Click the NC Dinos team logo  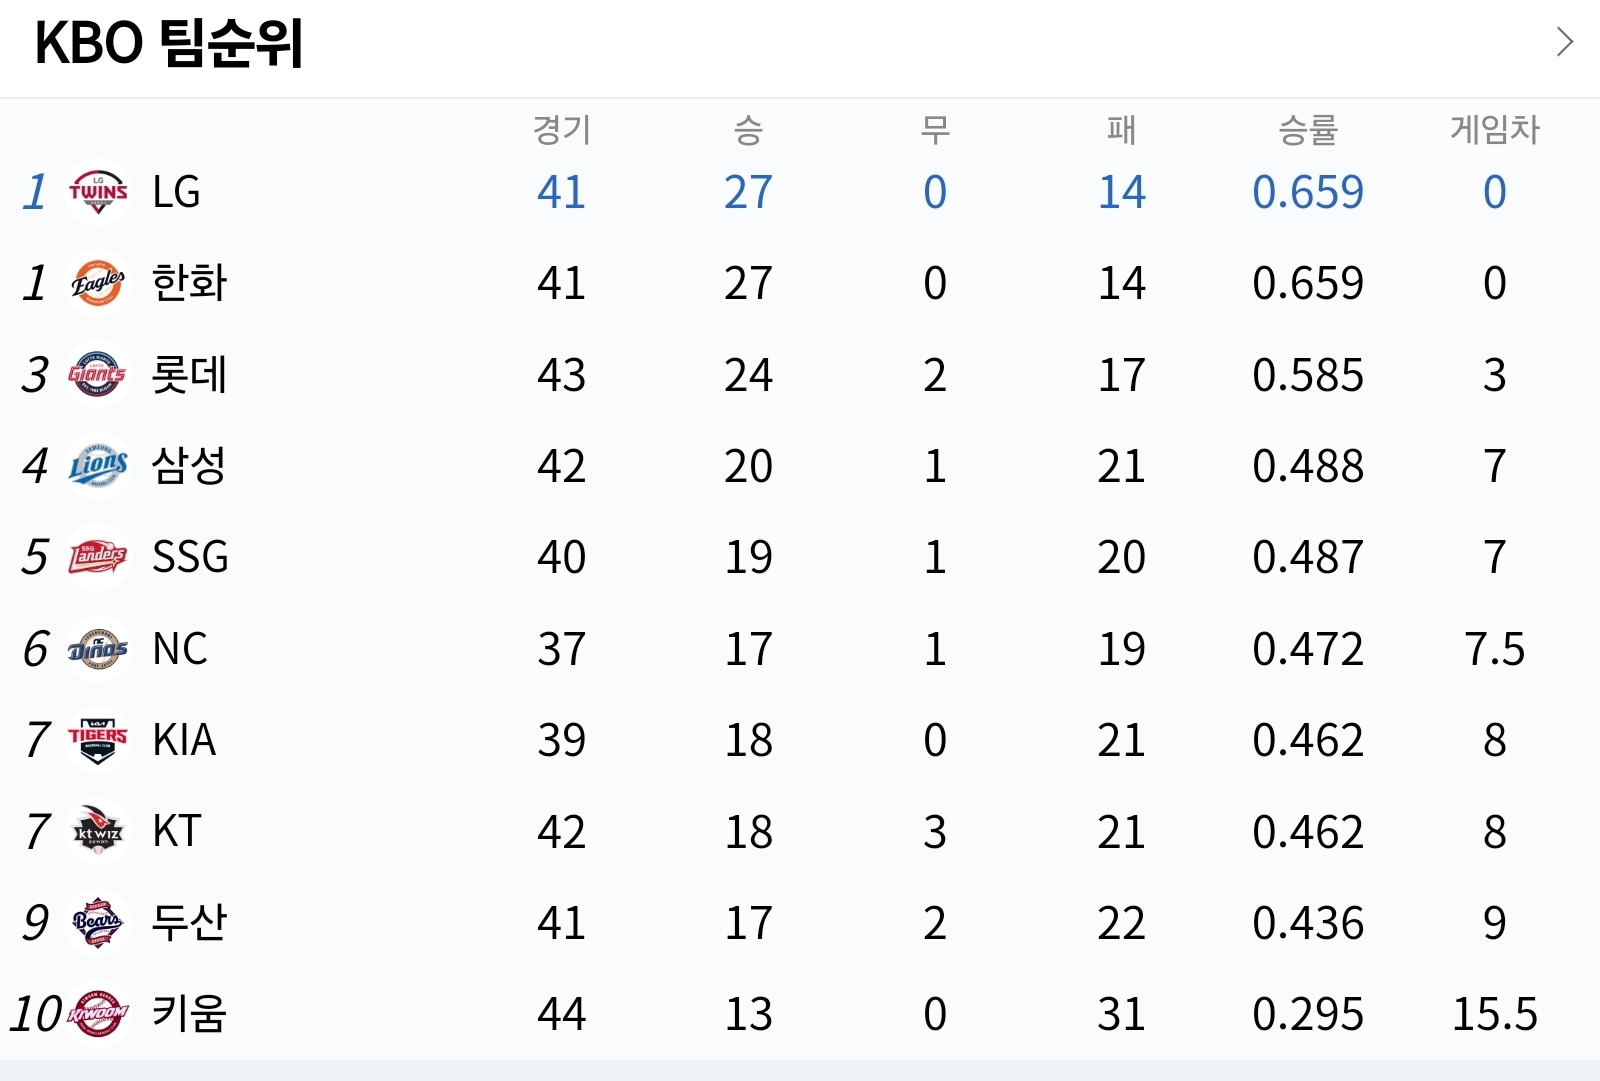click(x=98, y=649)
